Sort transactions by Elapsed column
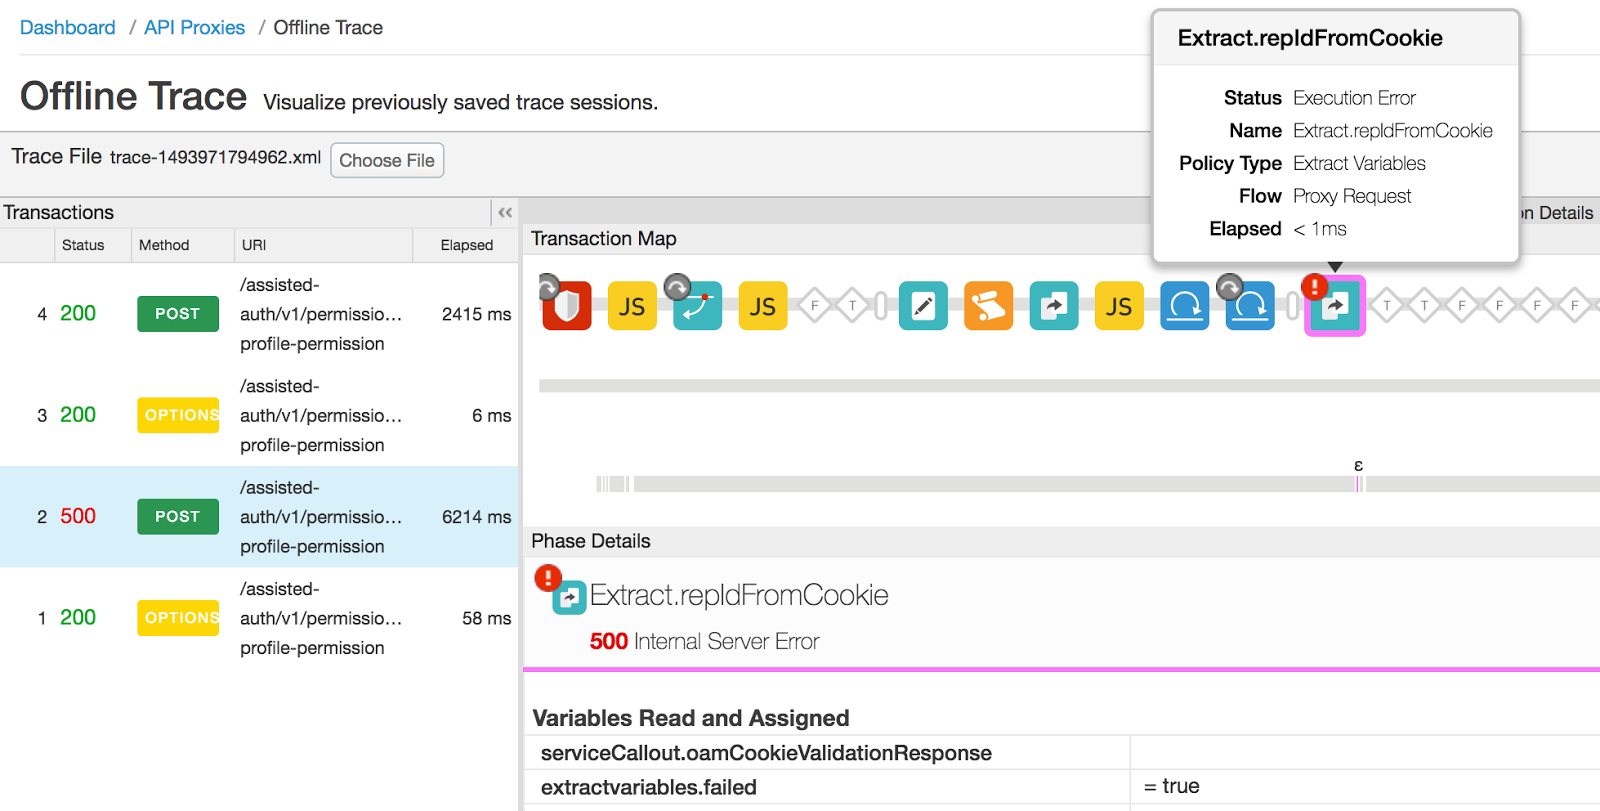The height and width of the screenshot is (811, 1600). coord(466,245)
